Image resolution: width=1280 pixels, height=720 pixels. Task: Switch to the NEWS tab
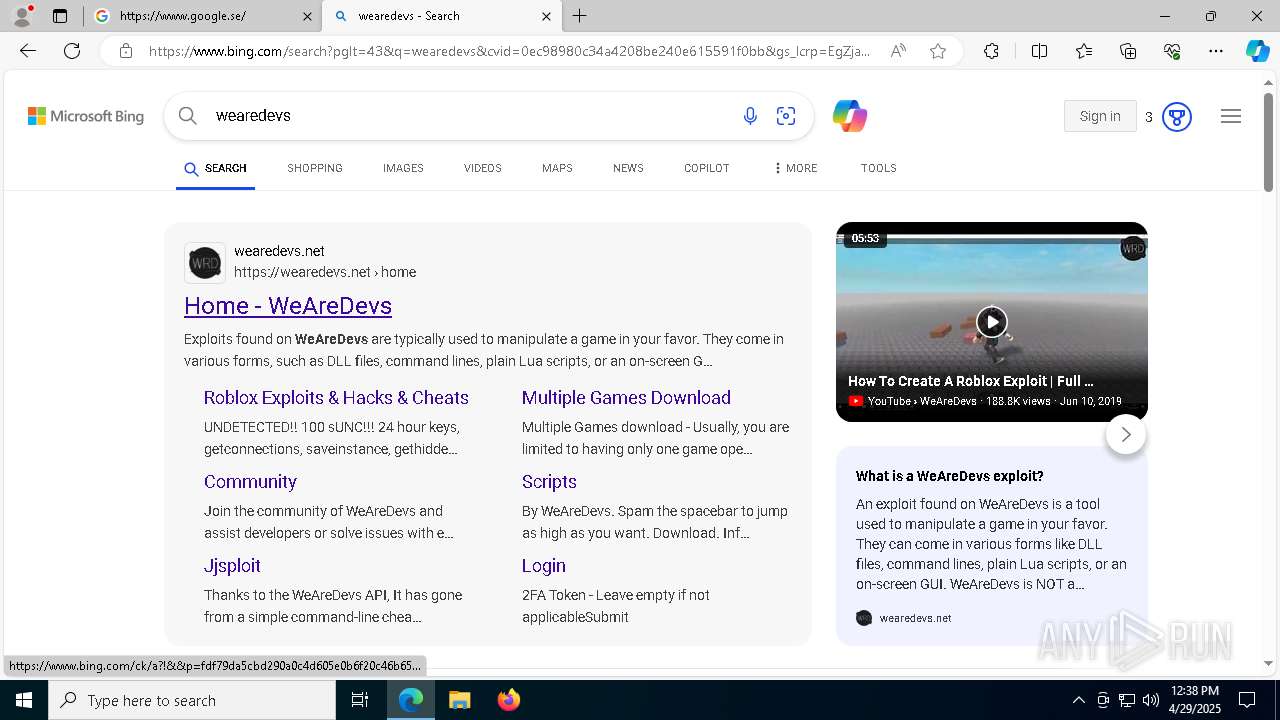[x=628, y=168]
